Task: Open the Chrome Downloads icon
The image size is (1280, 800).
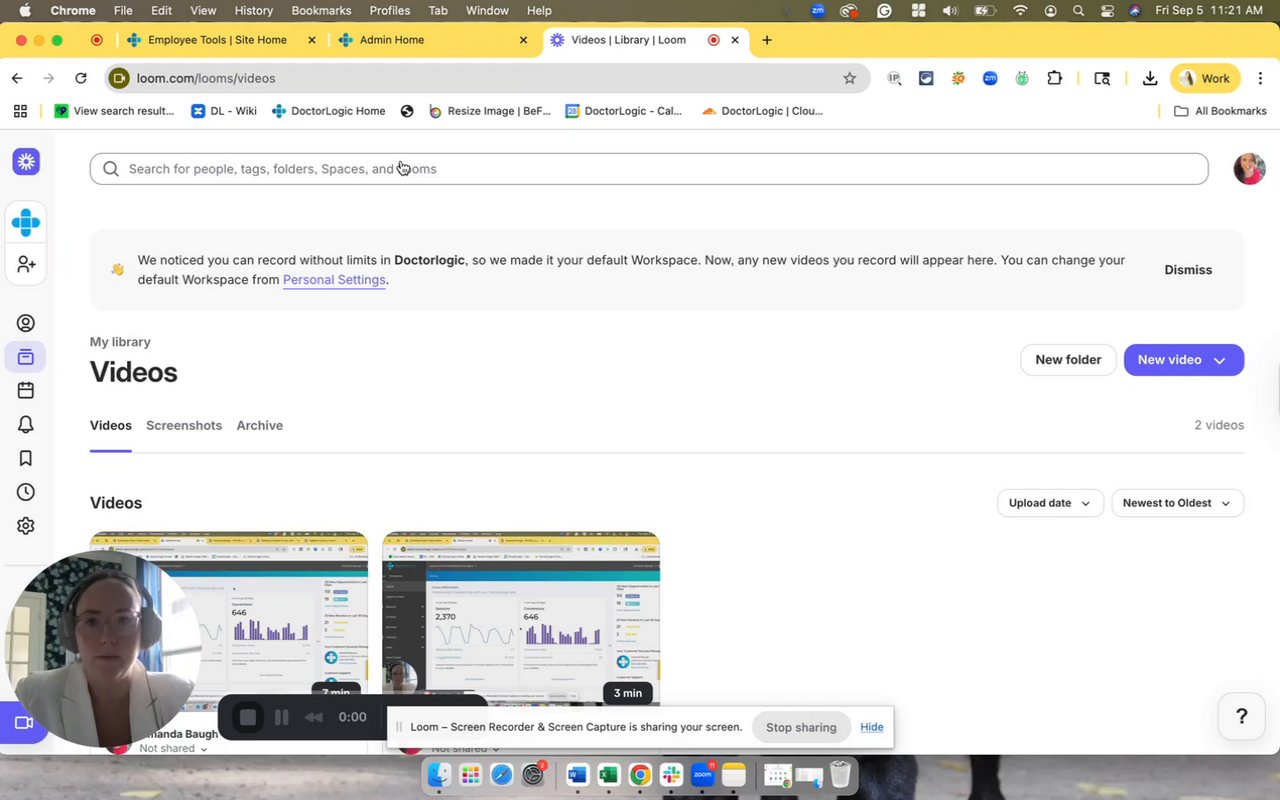Action: pyautogui.click(x=1150, y=78)
